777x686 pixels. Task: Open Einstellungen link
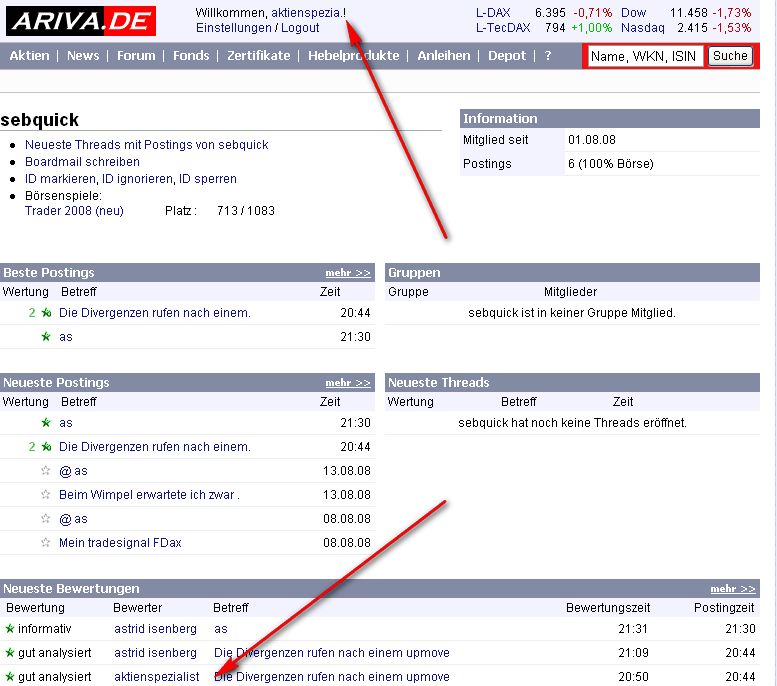point(234,28)
